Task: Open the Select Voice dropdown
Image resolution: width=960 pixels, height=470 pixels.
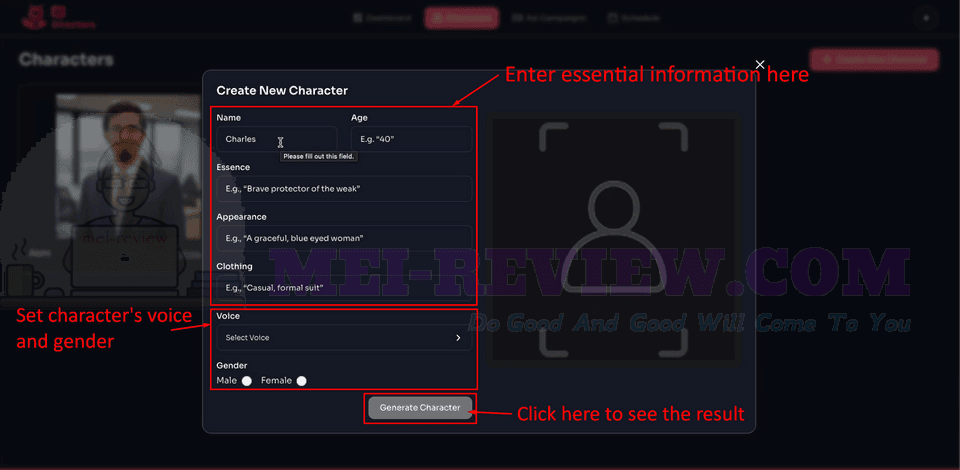Action: tap(344, 338)
